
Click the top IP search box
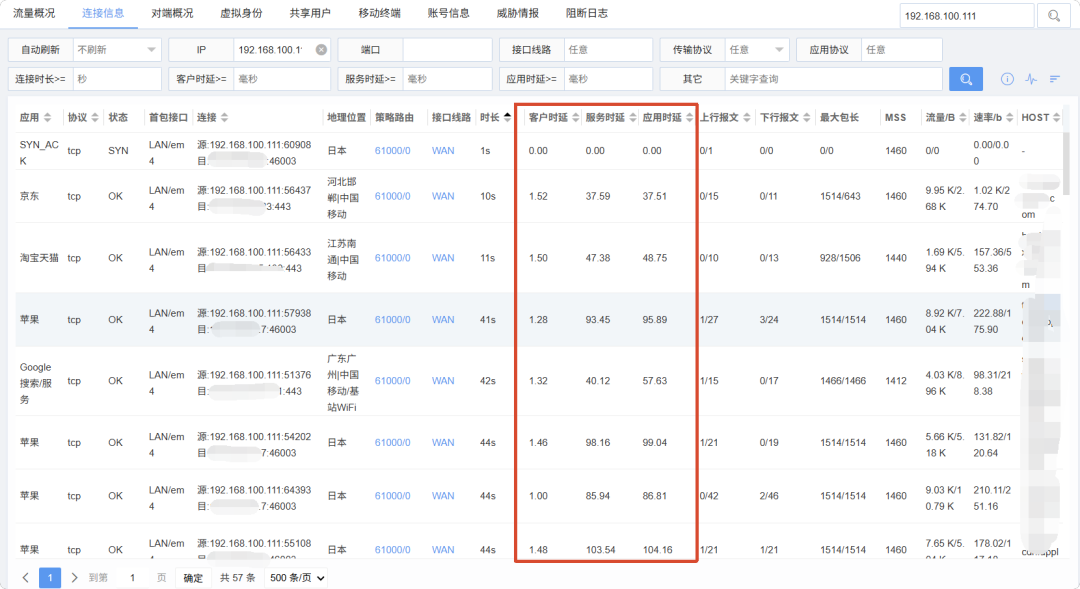[966, 16]
